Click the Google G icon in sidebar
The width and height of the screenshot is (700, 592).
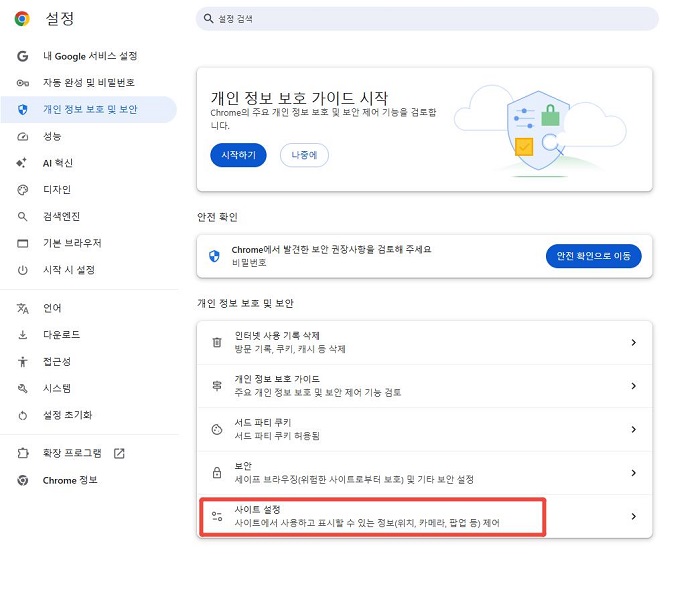click(x=22, y=56)
